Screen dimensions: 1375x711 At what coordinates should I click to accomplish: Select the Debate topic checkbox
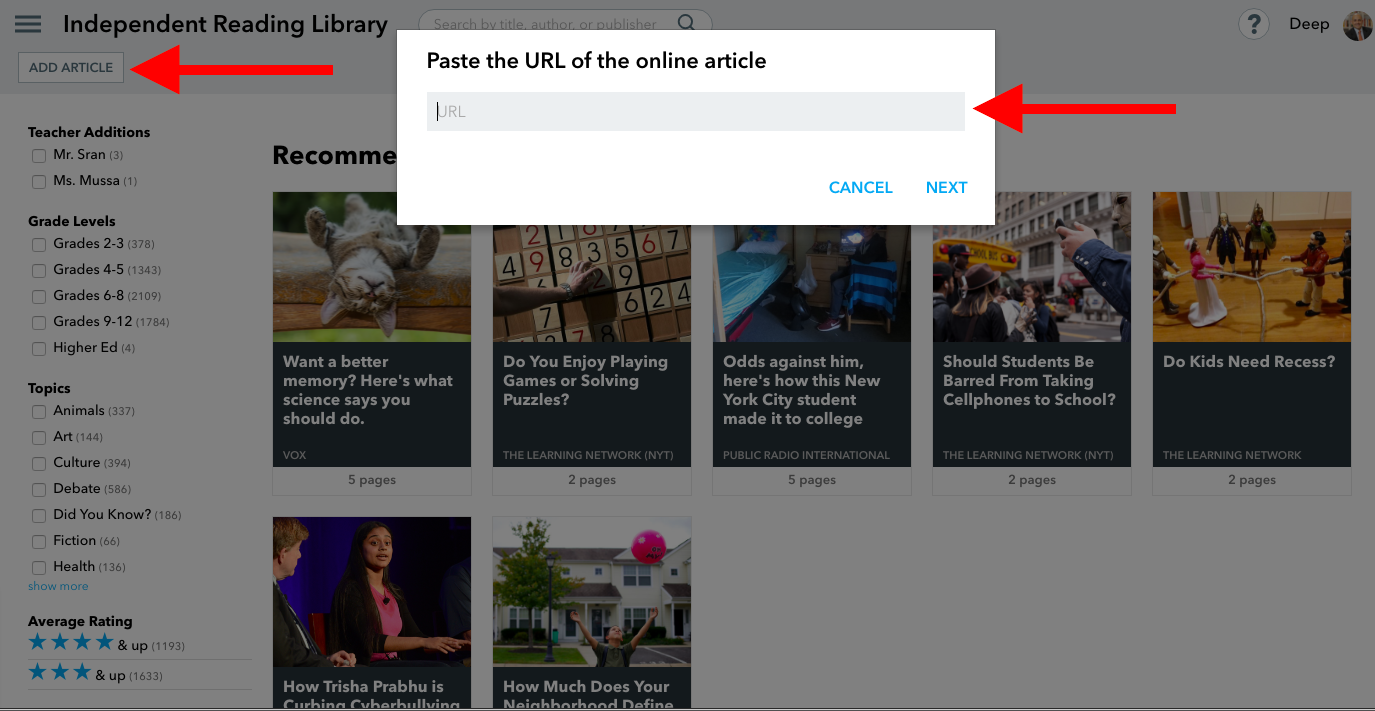39,490
